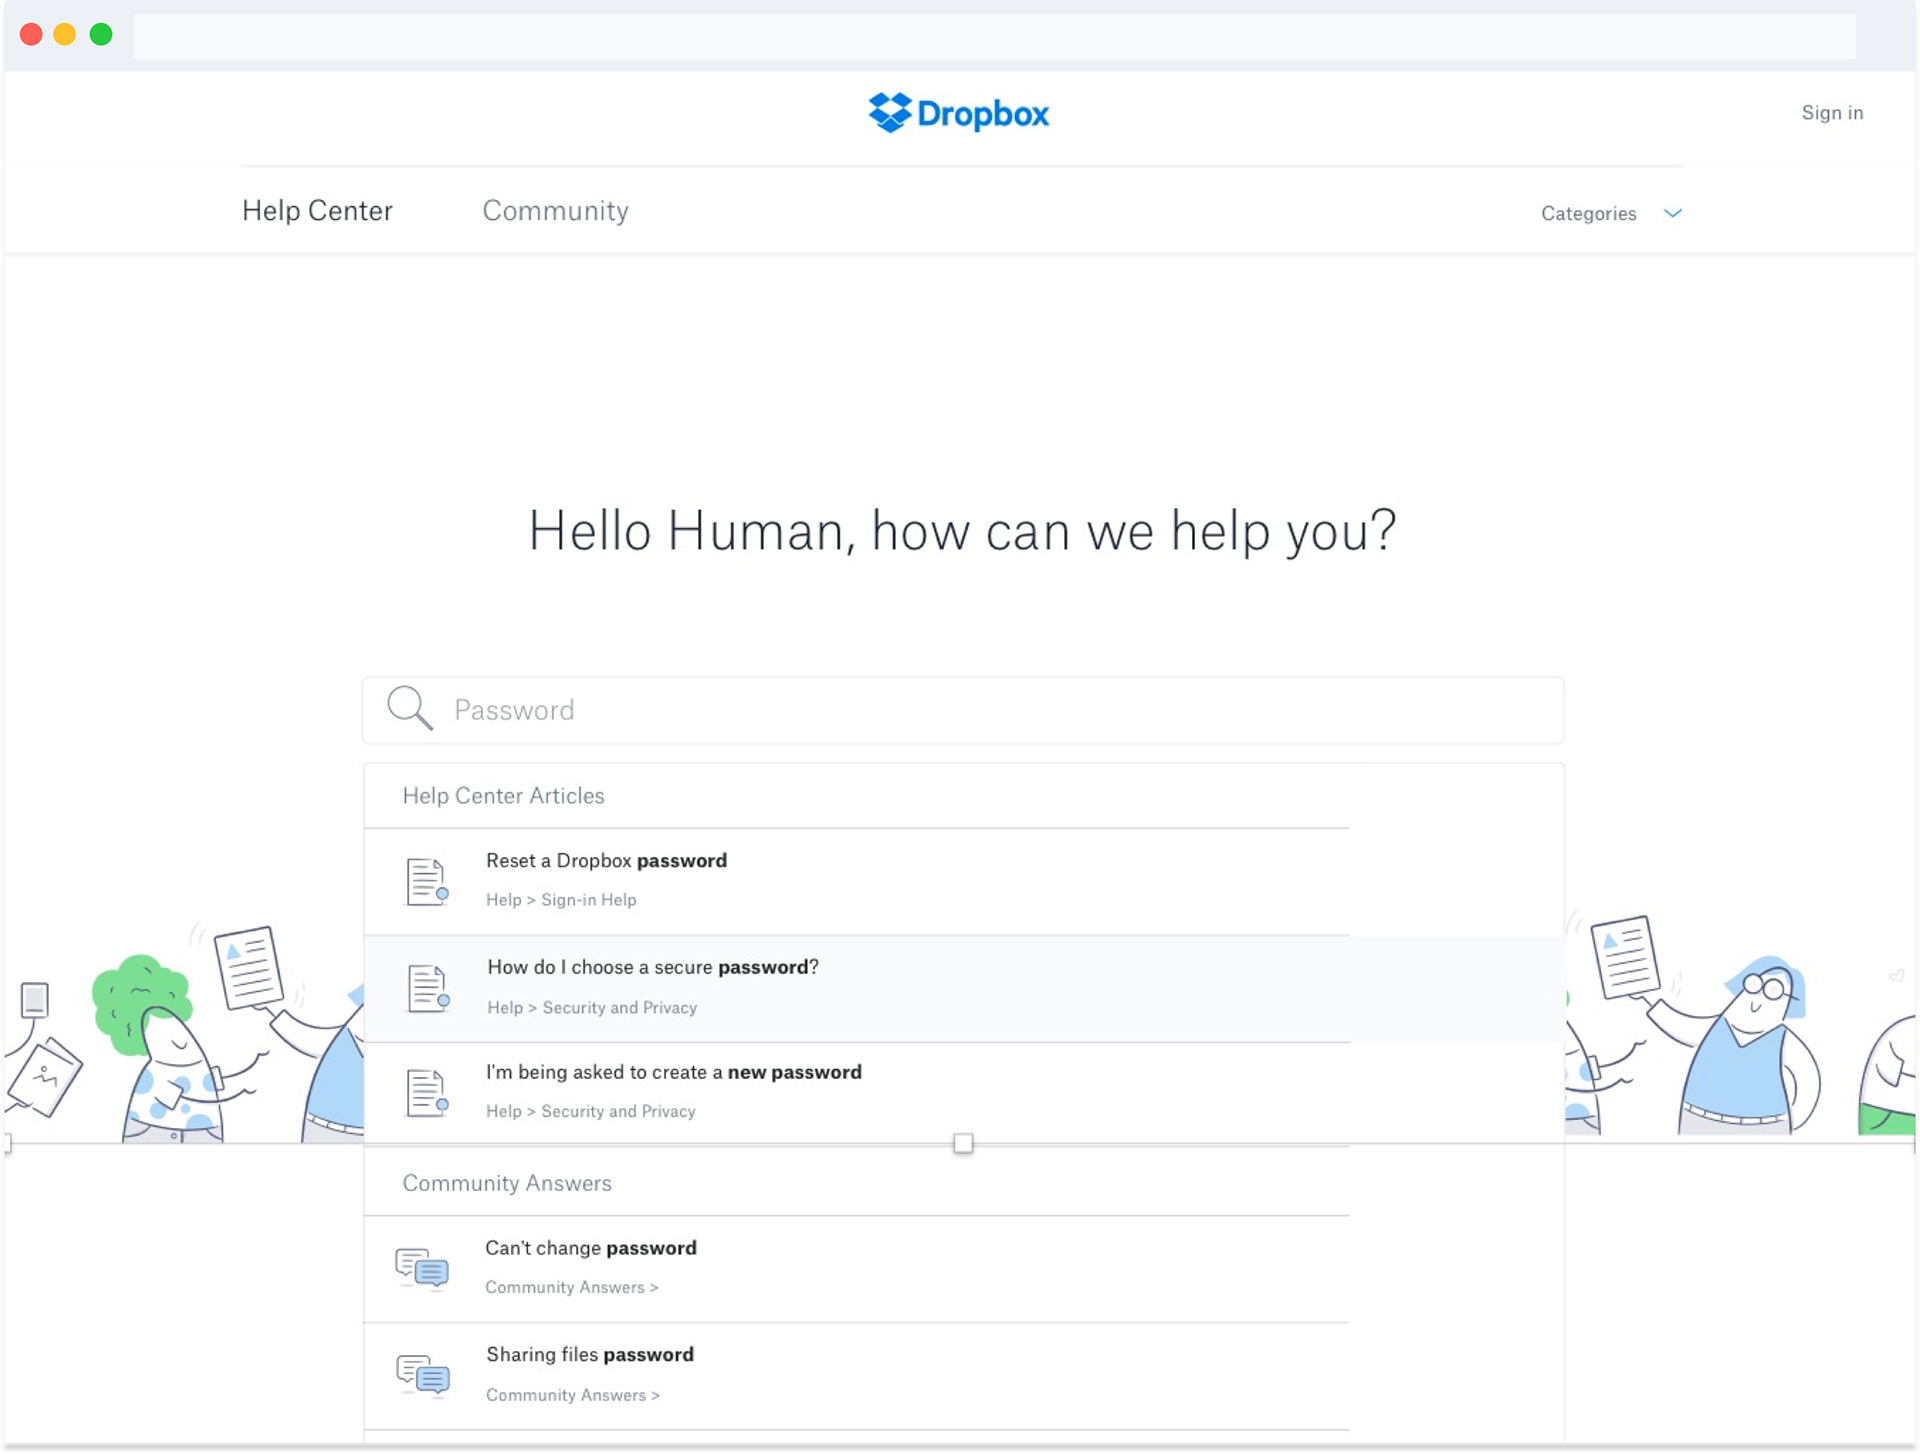The width and height of the screenshot is (1920, 1454).
Task: Click the green maximize window button
Action: (x=101, y=35)
